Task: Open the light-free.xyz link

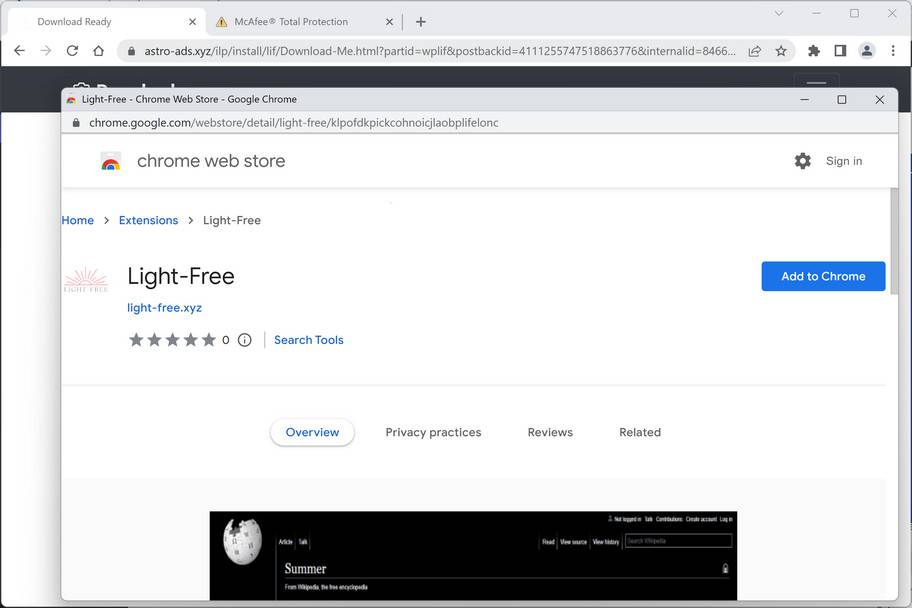Action: [164, 308]
